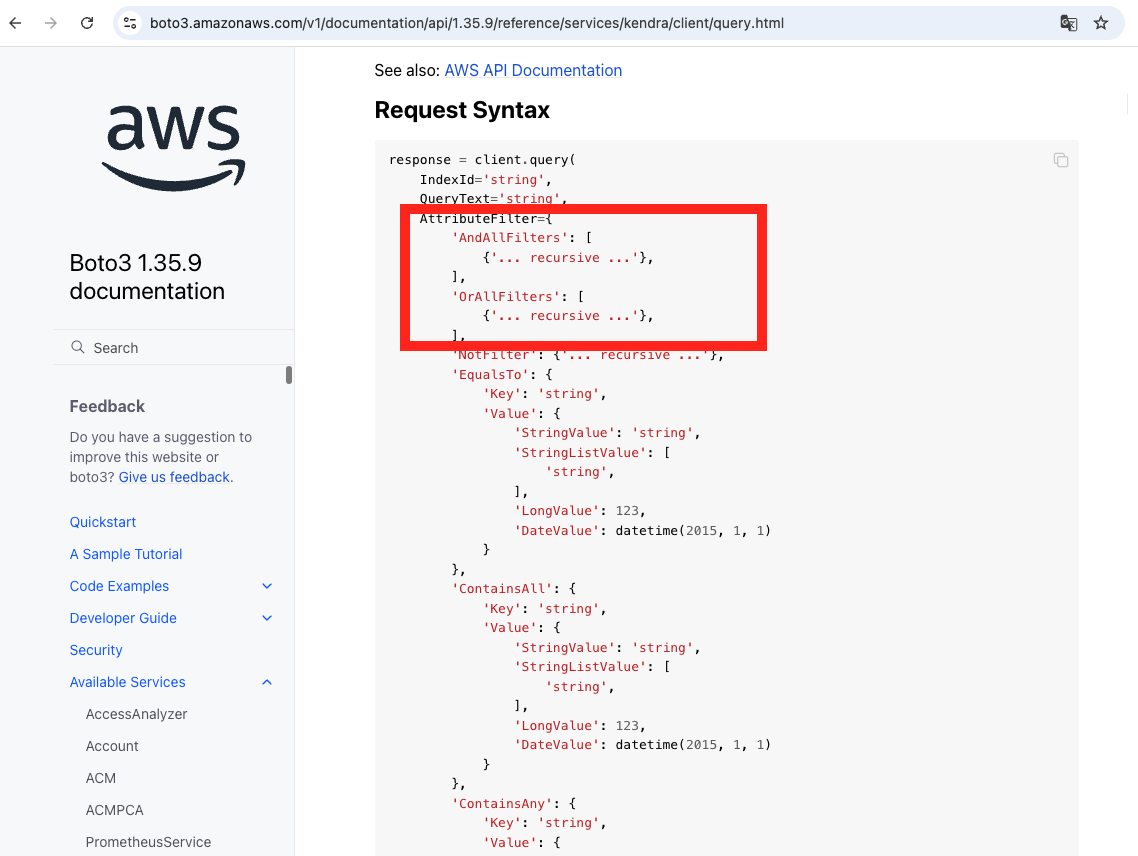1138x856 pixels.
Task: Expand Developer Guide chevron
Action: pos(267,618)
